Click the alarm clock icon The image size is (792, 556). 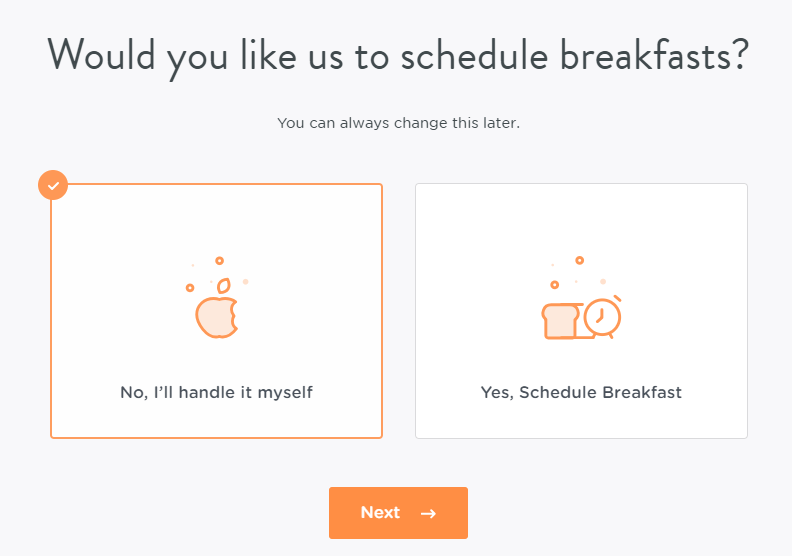click(x=602, y=317)
